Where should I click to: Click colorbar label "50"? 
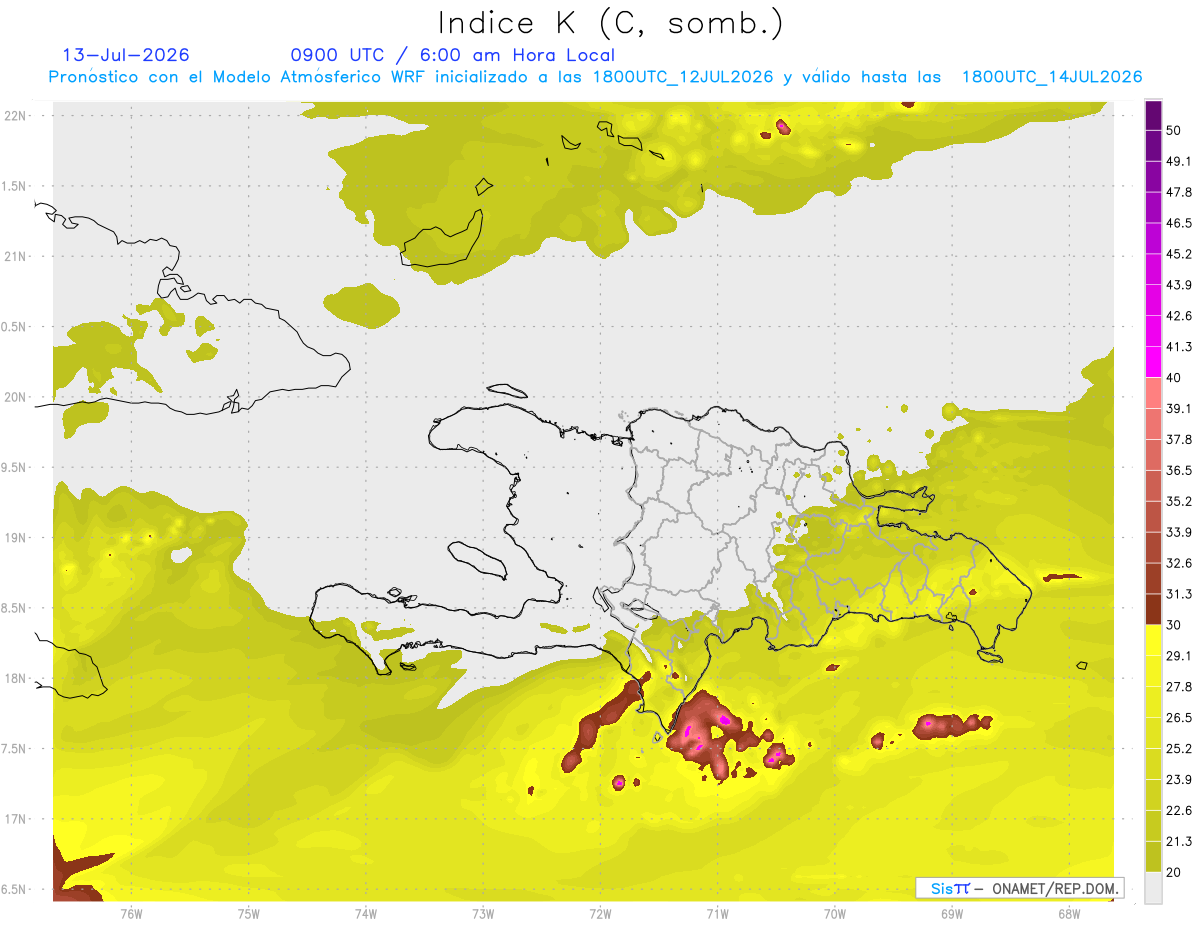point(1174,130)
